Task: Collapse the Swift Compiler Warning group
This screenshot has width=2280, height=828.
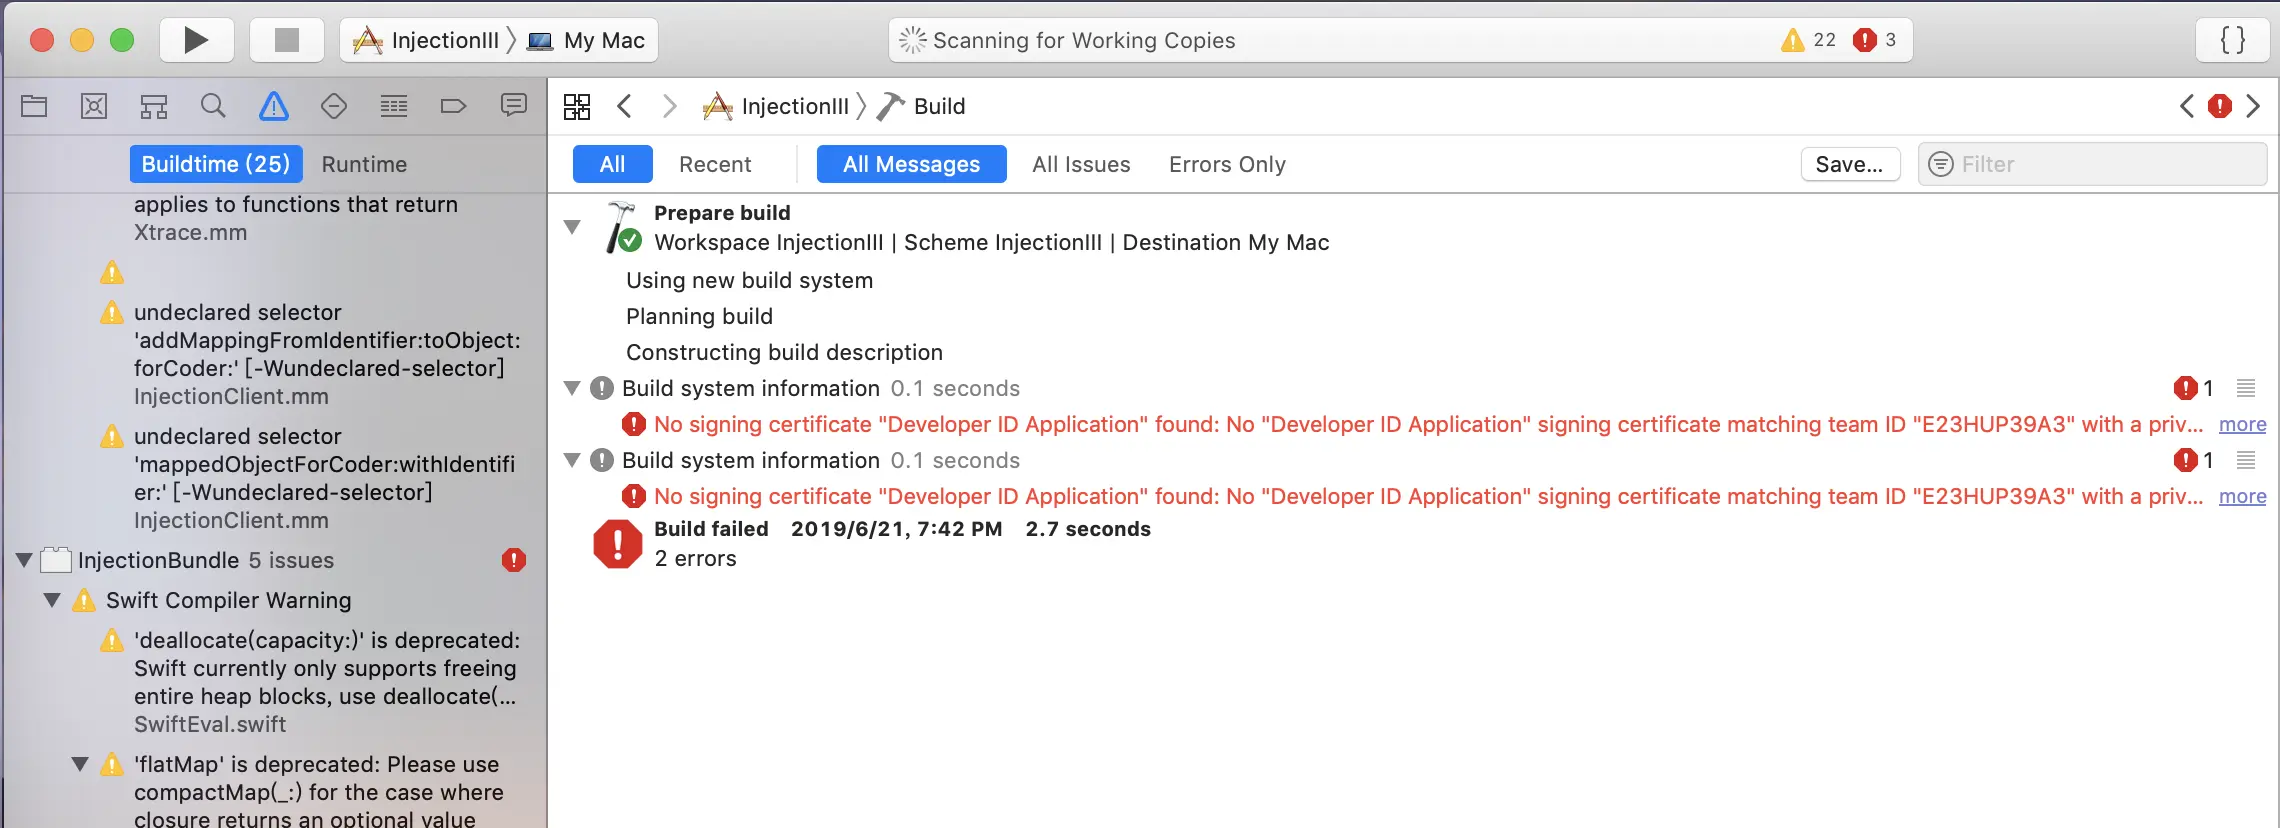Action: click(x=52, y=600)
